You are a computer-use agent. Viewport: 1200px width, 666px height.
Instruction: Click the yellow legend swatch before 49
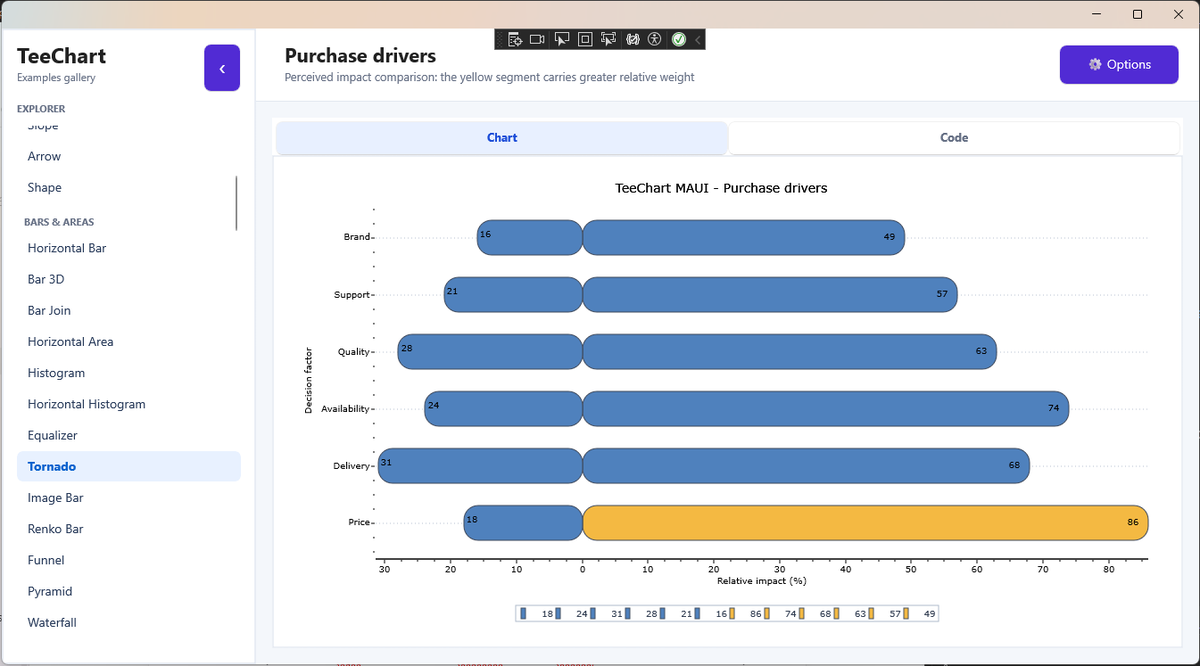906,613
